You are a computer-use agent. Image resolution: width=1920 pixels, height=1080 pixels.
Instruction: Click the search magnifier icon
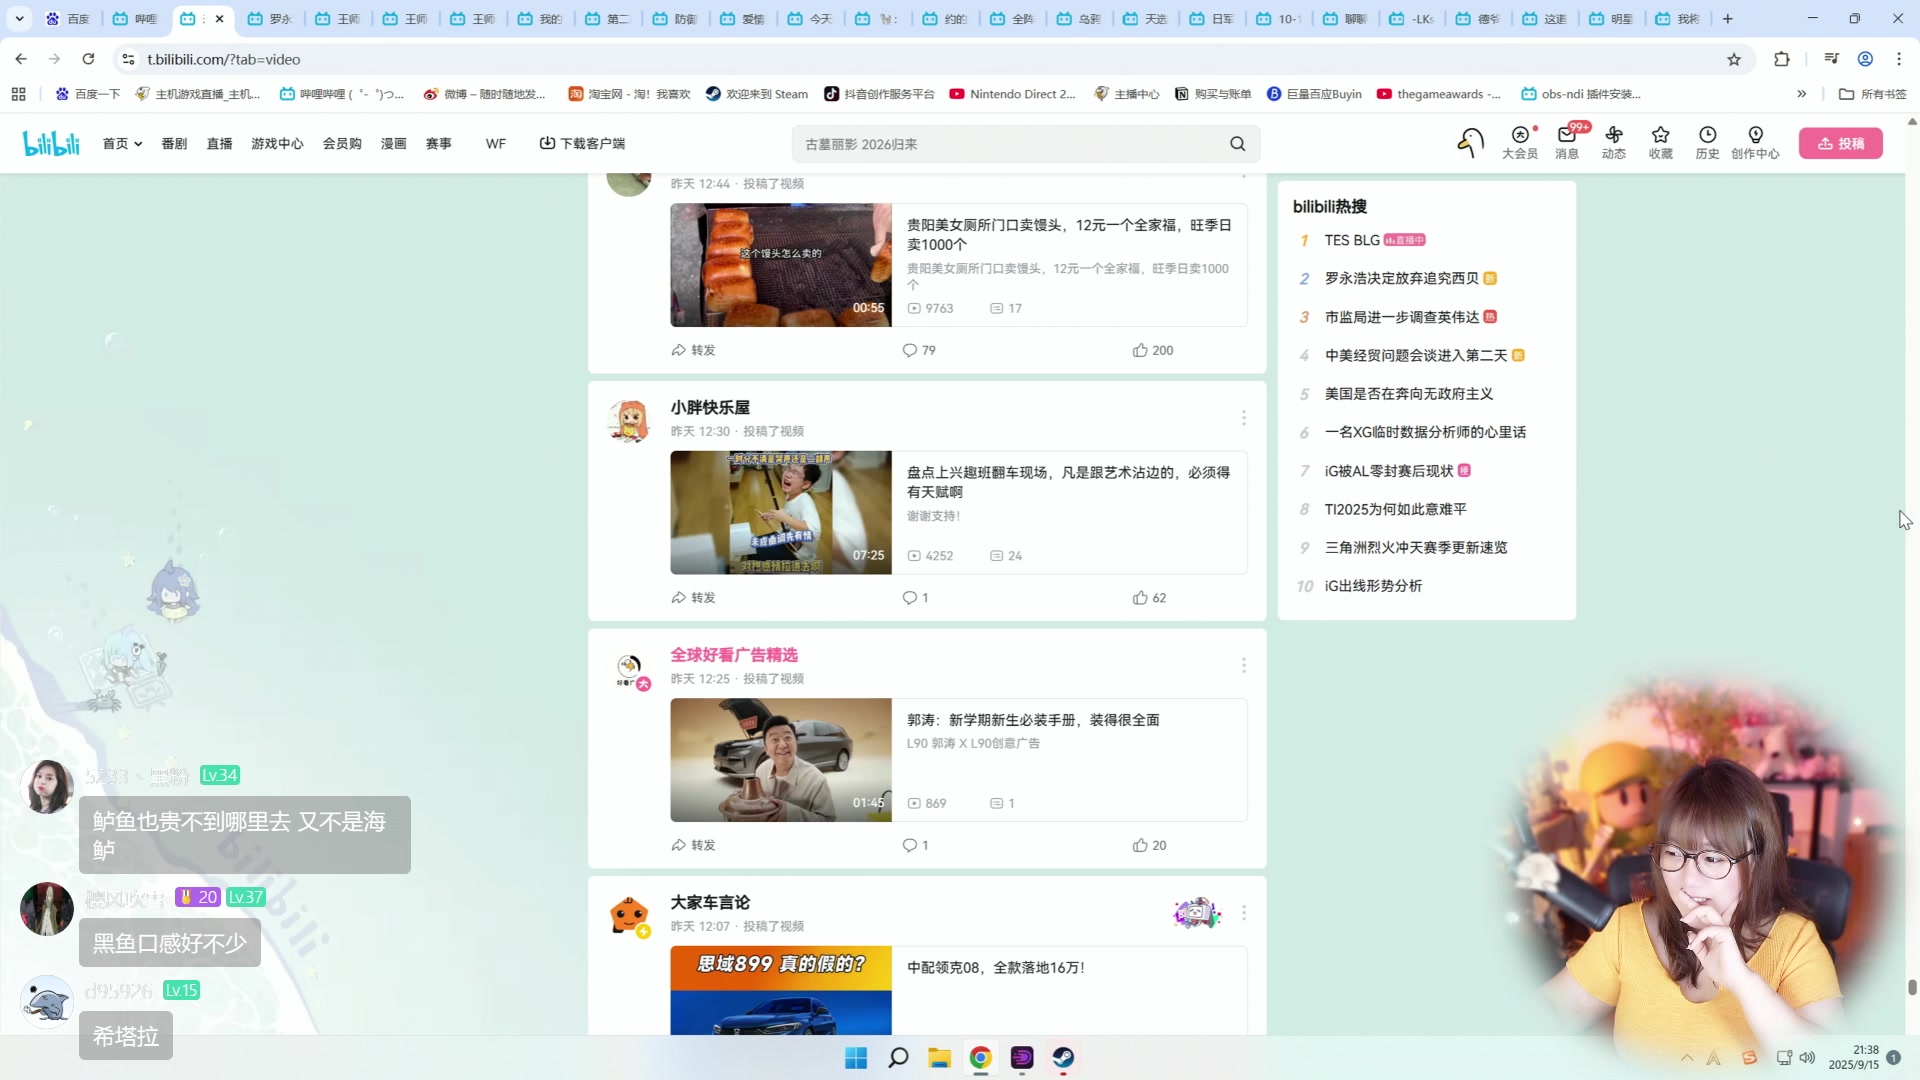(1238, 144)
